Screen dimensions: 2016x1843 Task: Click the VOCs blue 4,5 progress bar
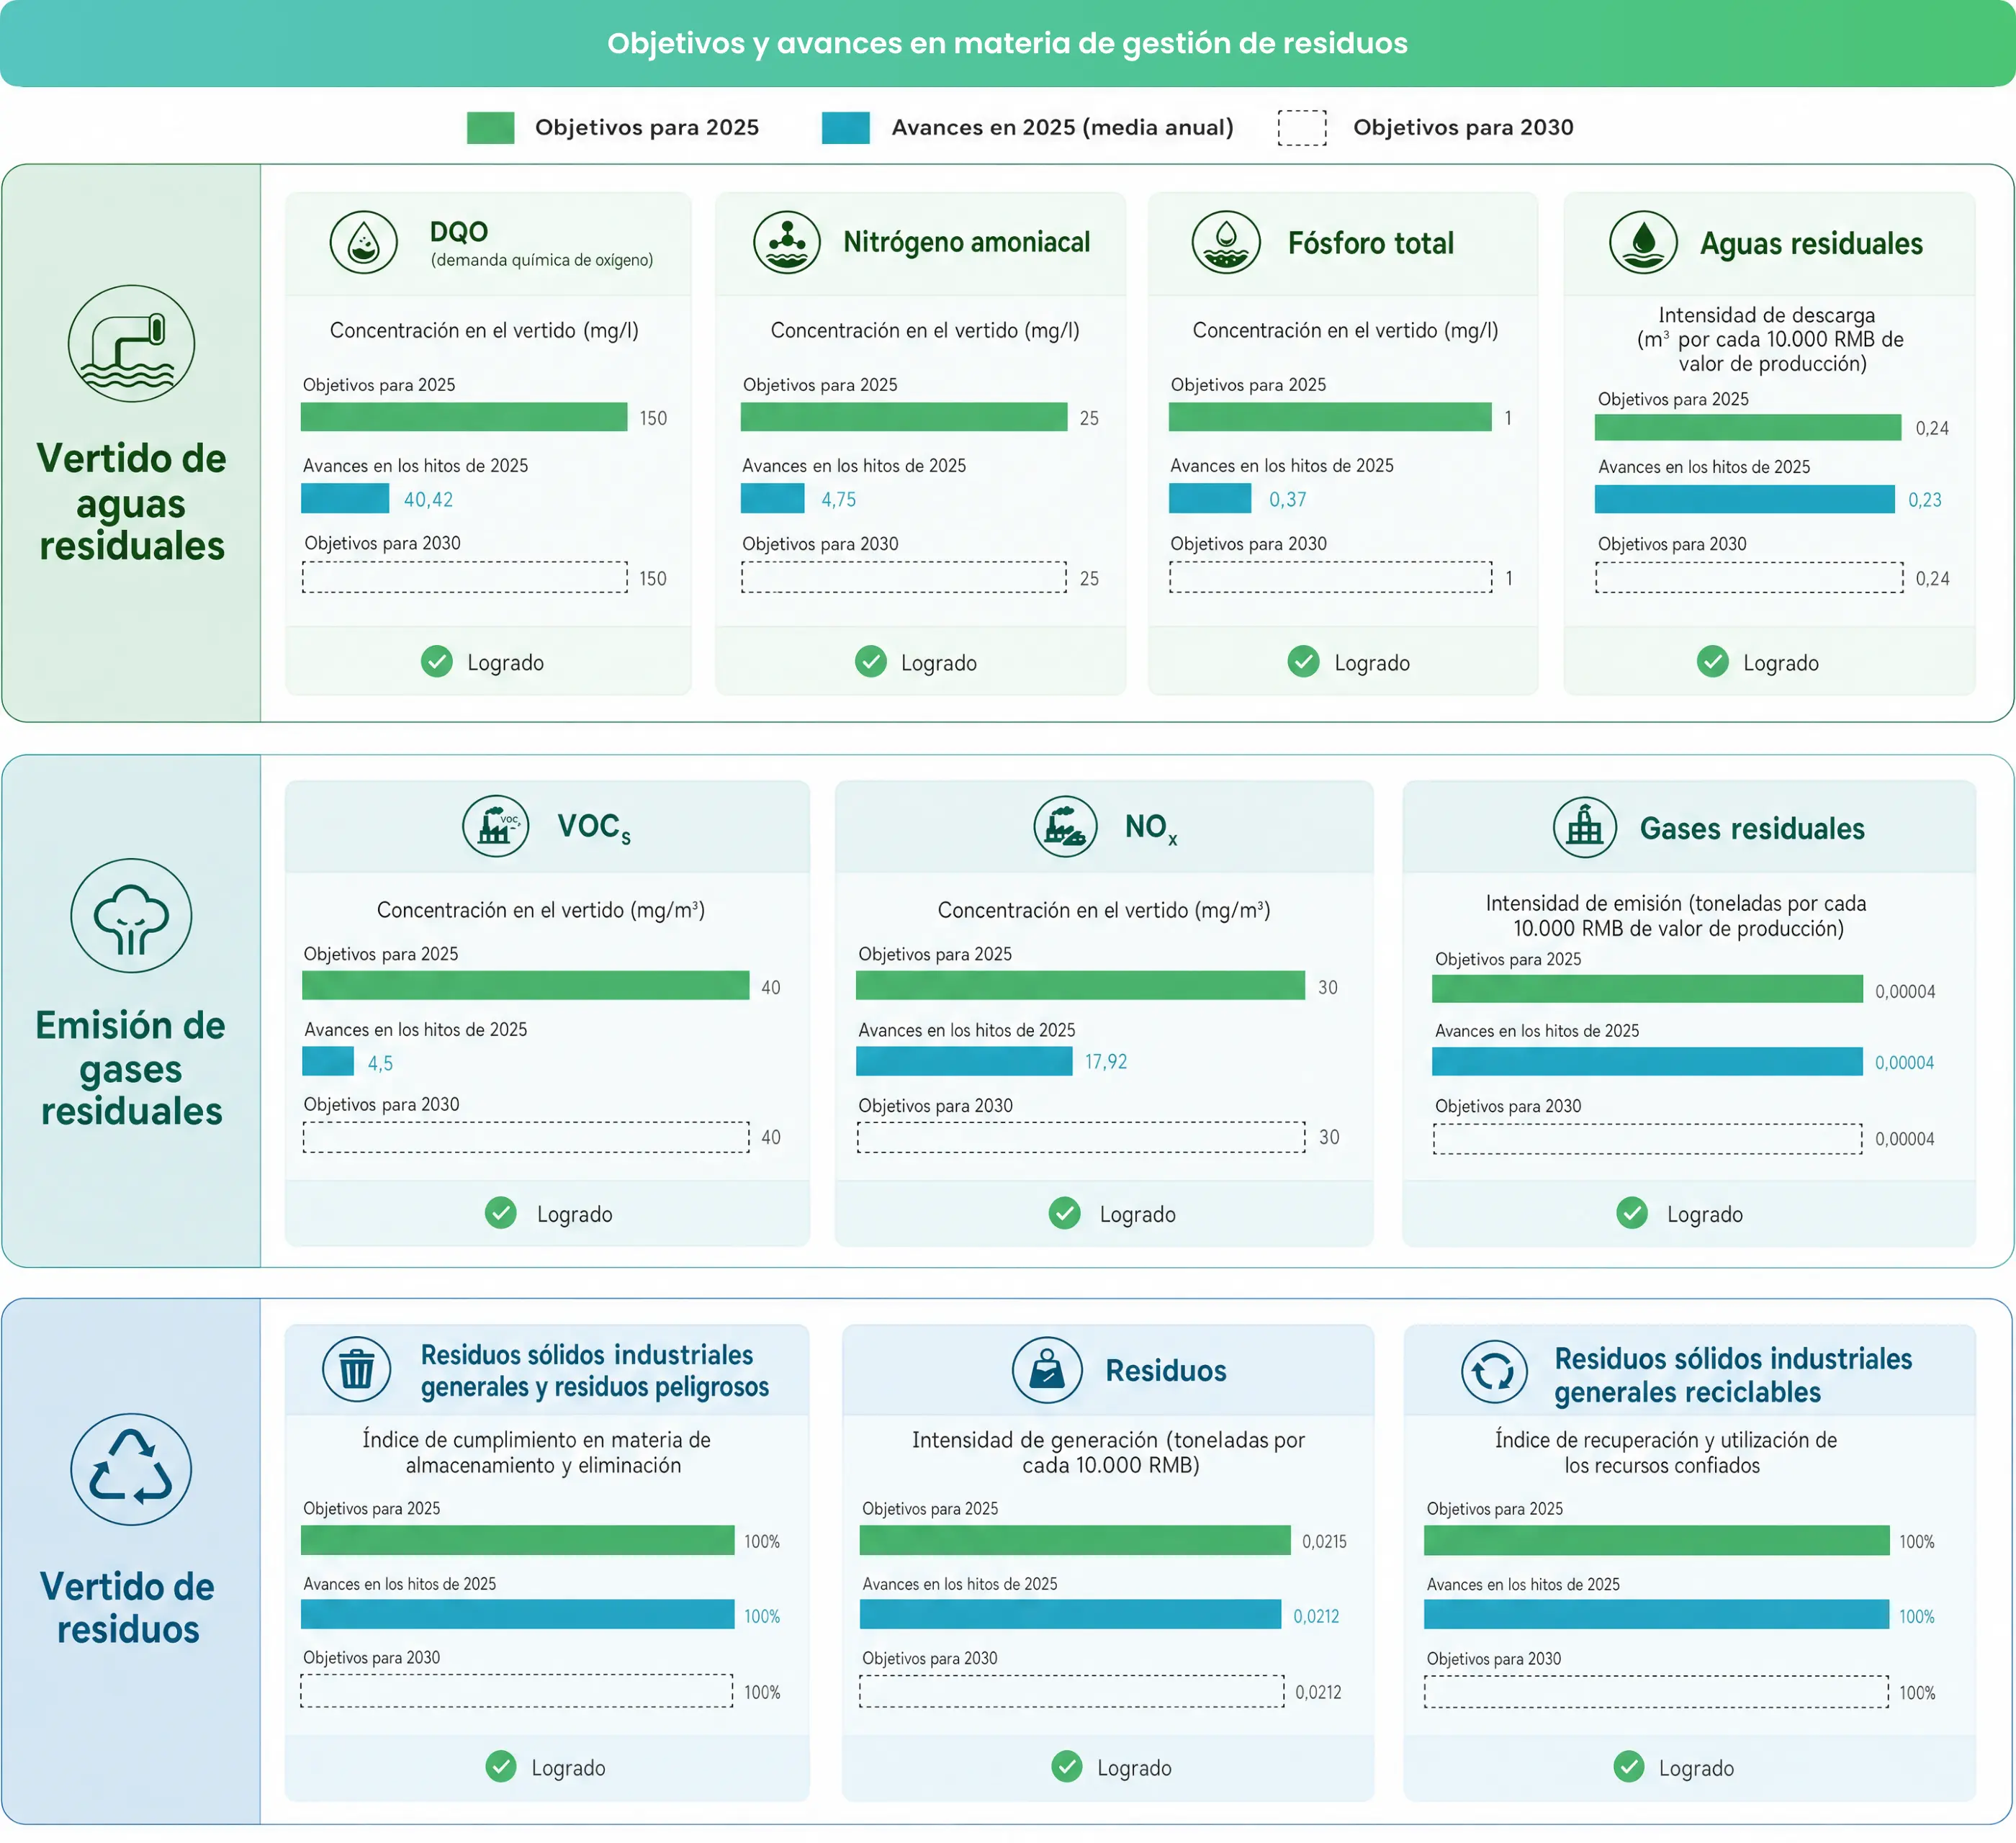click(x=328, y=1061)
